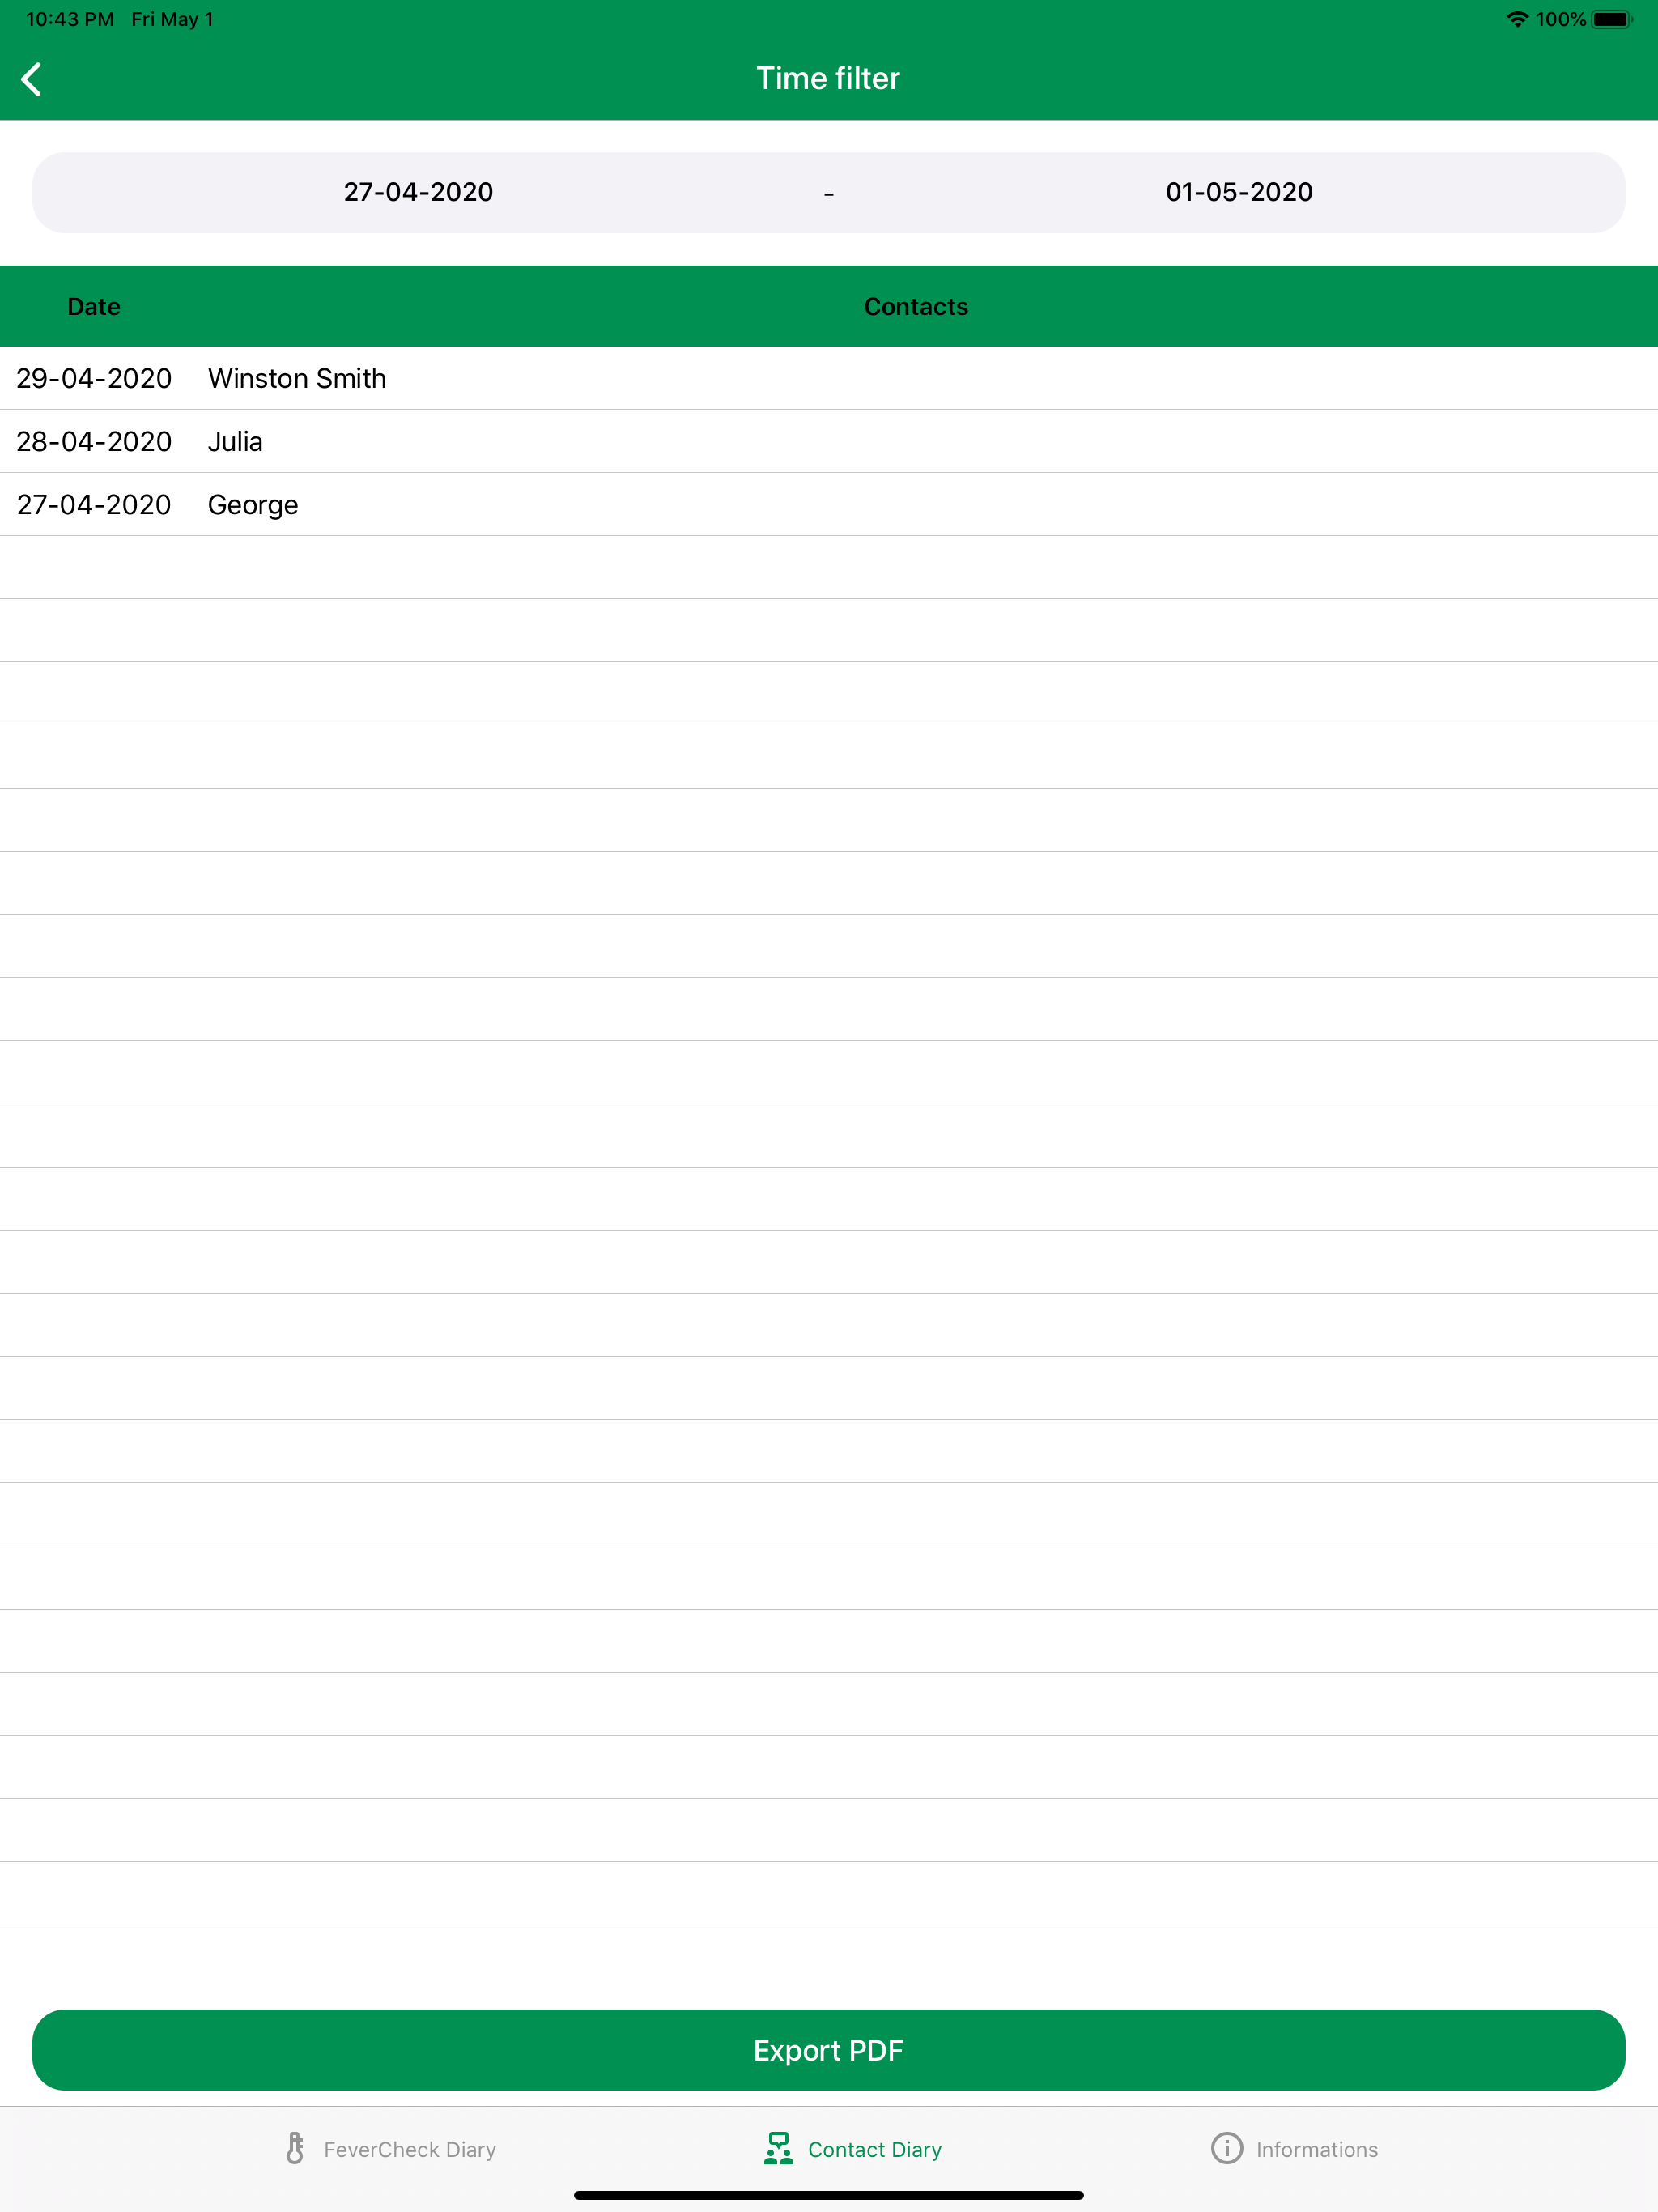This screenshot has width=1658, height=2212.
Task: Tap the battery indicator icon
Action: [x=1611, y=19]
